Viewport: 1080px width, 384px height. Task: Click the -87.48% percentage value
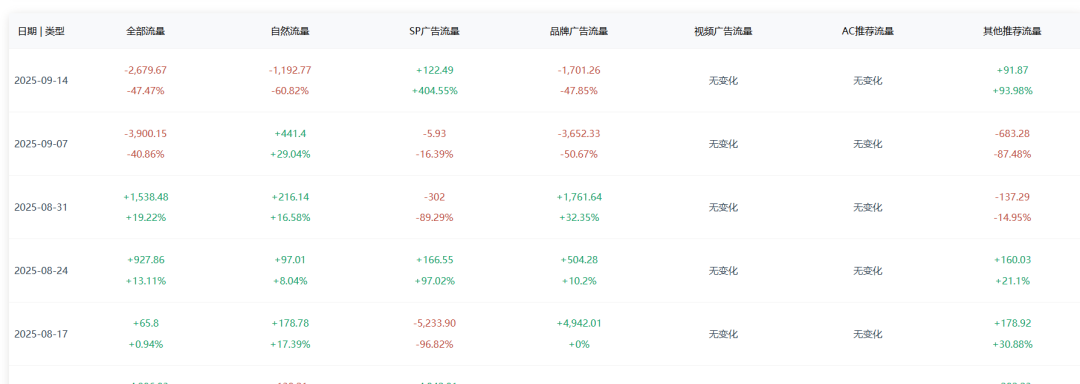(1012, 154)
